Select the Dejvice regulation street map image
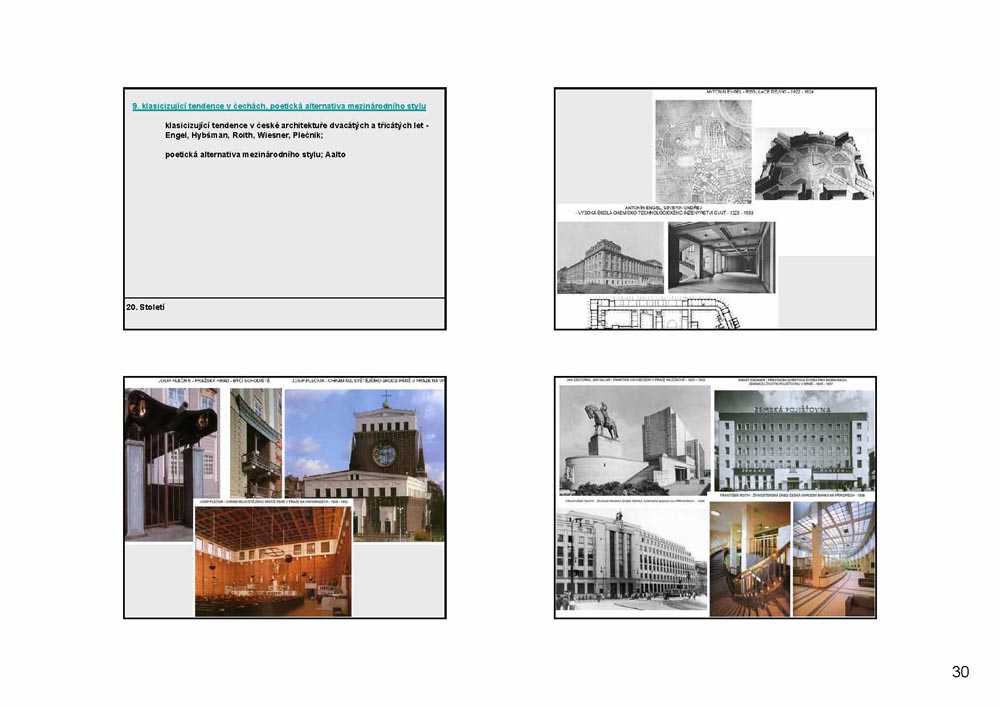 (x=703, y=151)
